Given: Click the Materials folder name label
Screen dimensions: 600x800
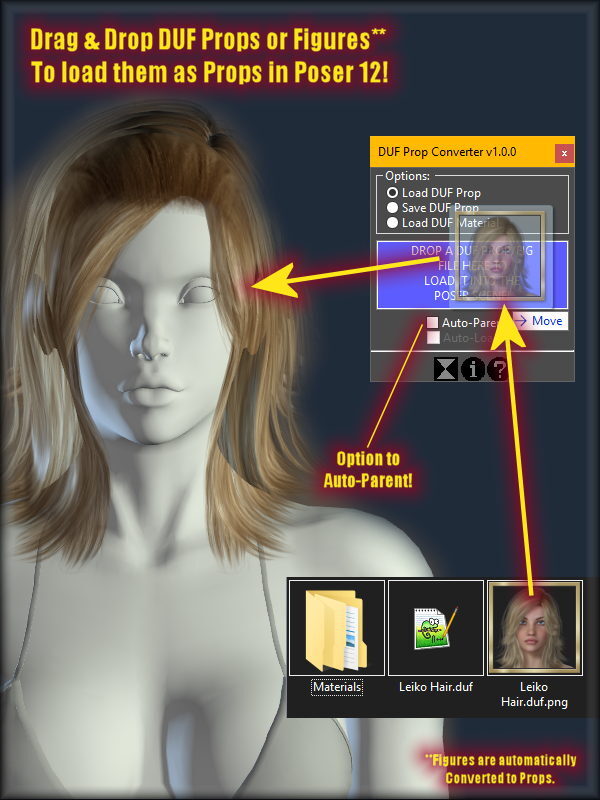Looking at the screenshot, I should click(x=337, y=687).
